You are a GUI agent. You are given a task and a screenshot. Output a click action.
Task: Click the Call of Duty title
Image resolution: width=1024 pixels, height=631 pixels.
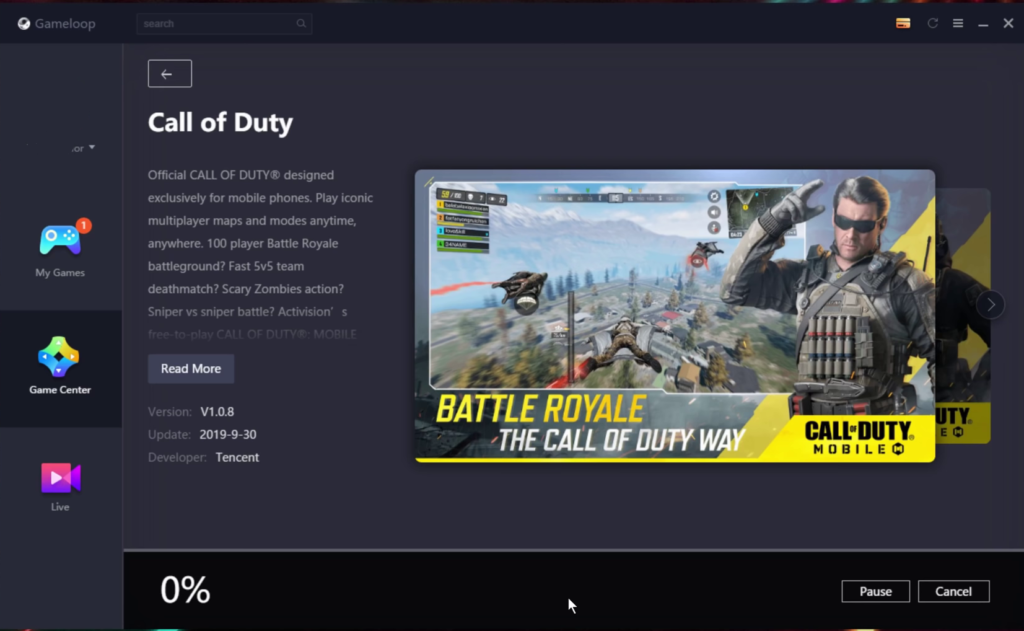220,122
